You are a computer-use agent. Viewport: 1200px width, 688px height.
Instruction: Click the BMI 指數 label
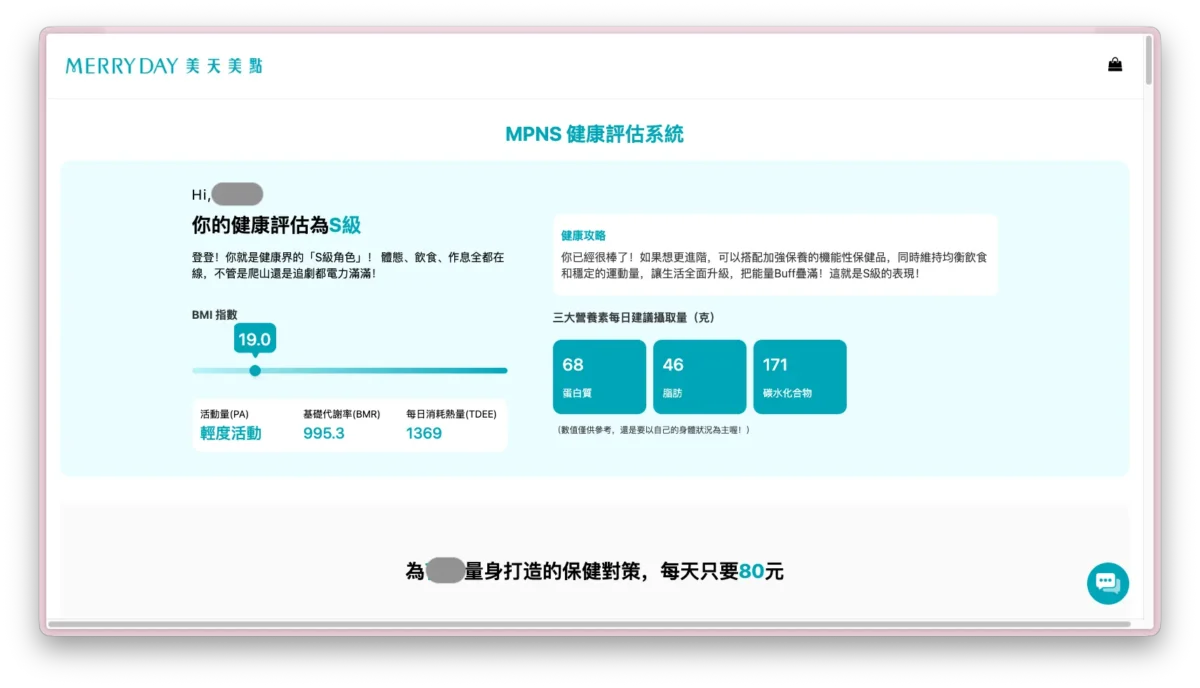tap(215, 314)
